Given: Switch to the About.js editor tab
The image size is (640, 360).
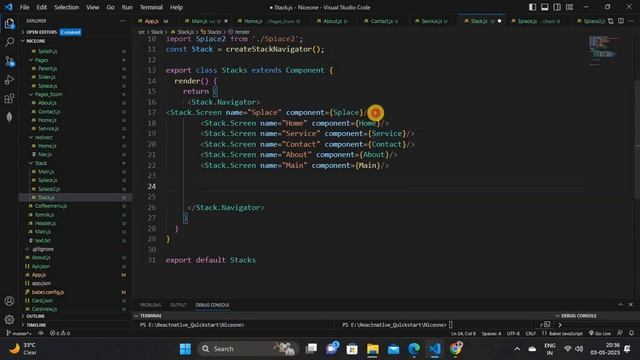Looking at the screenshot, I should point(334,21).
